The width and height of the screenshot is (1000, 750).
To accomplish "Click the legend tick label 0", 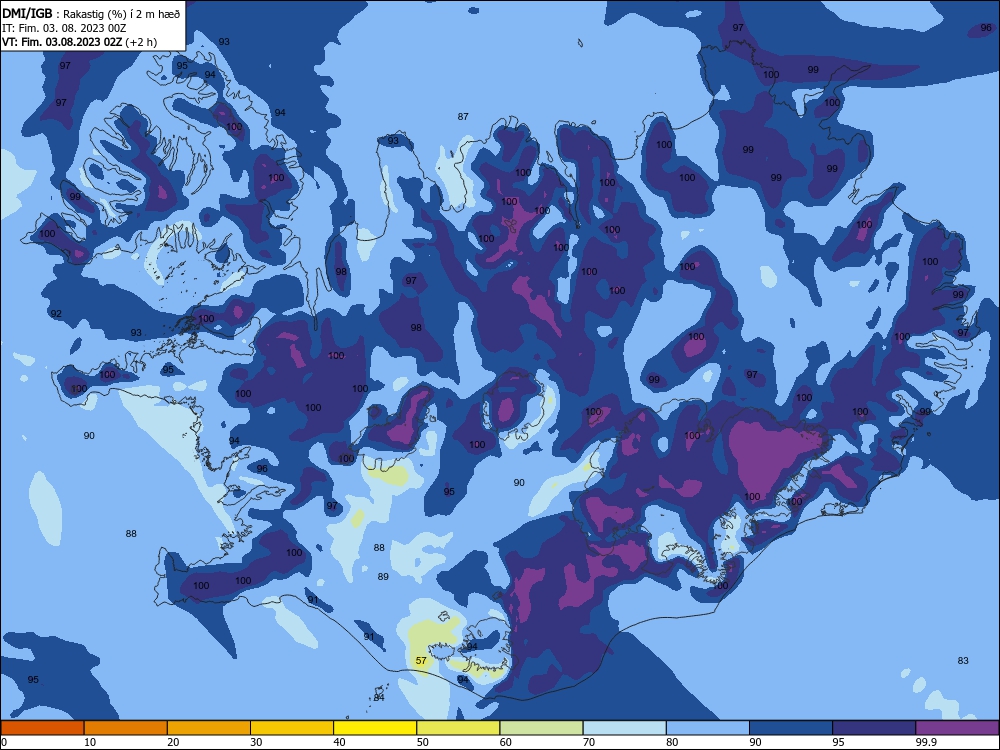I will click(x=4, y=742).
